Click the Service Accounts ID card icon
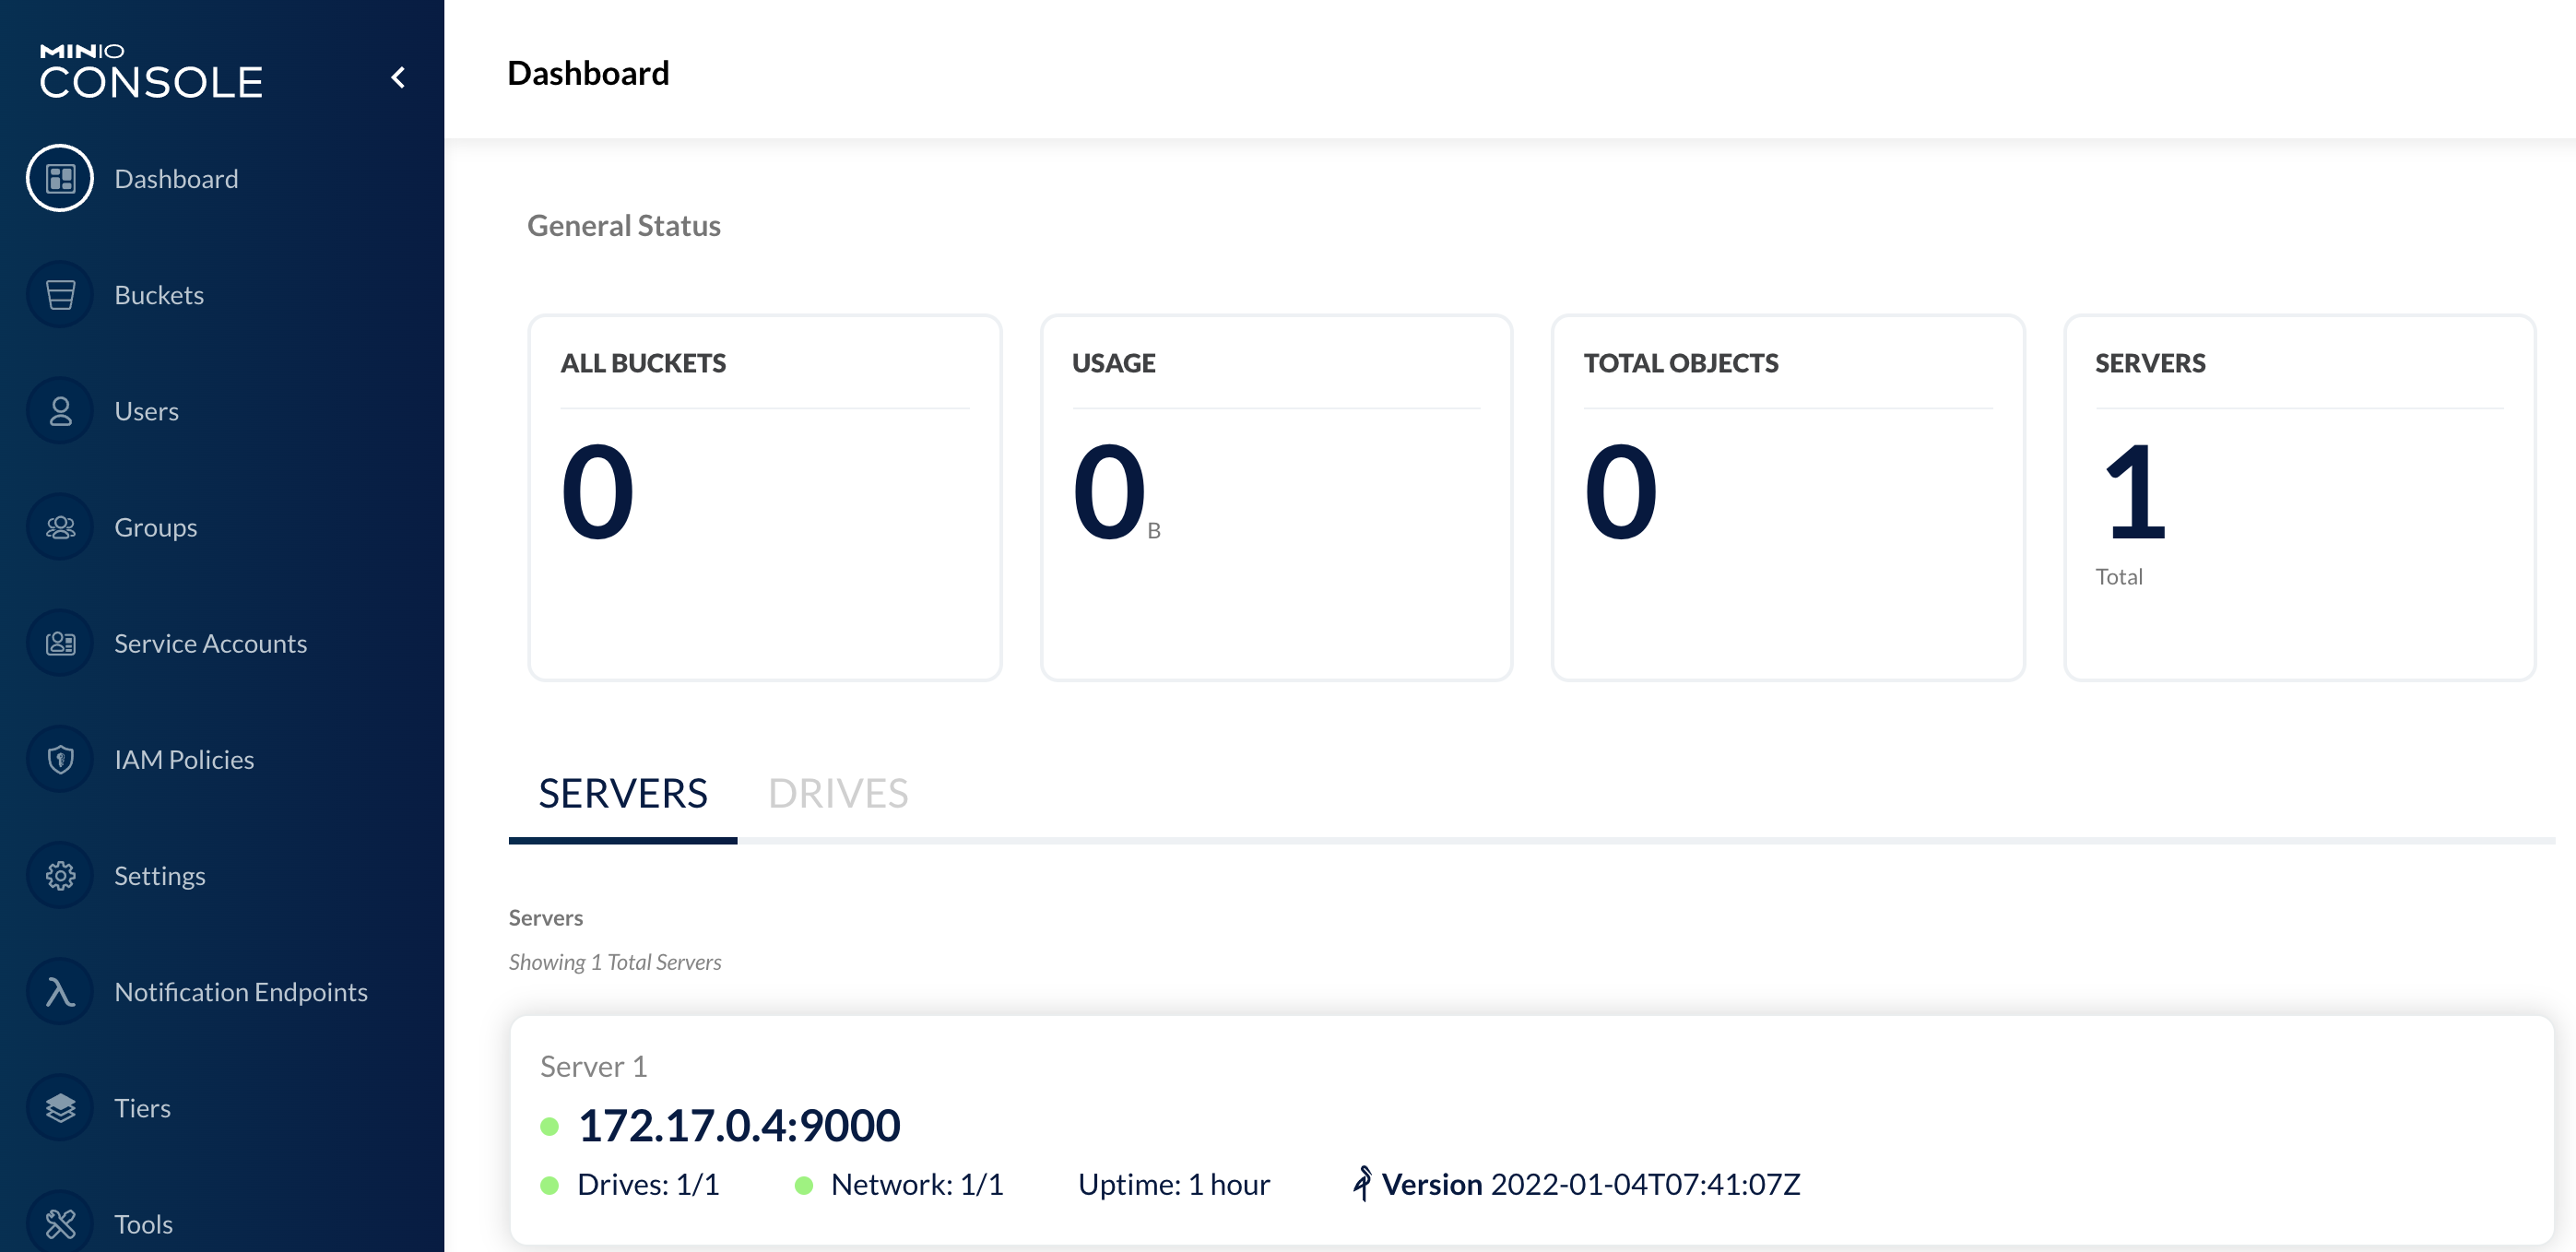This screenshot has height=1252, width=2576. [x=60, y=643]
